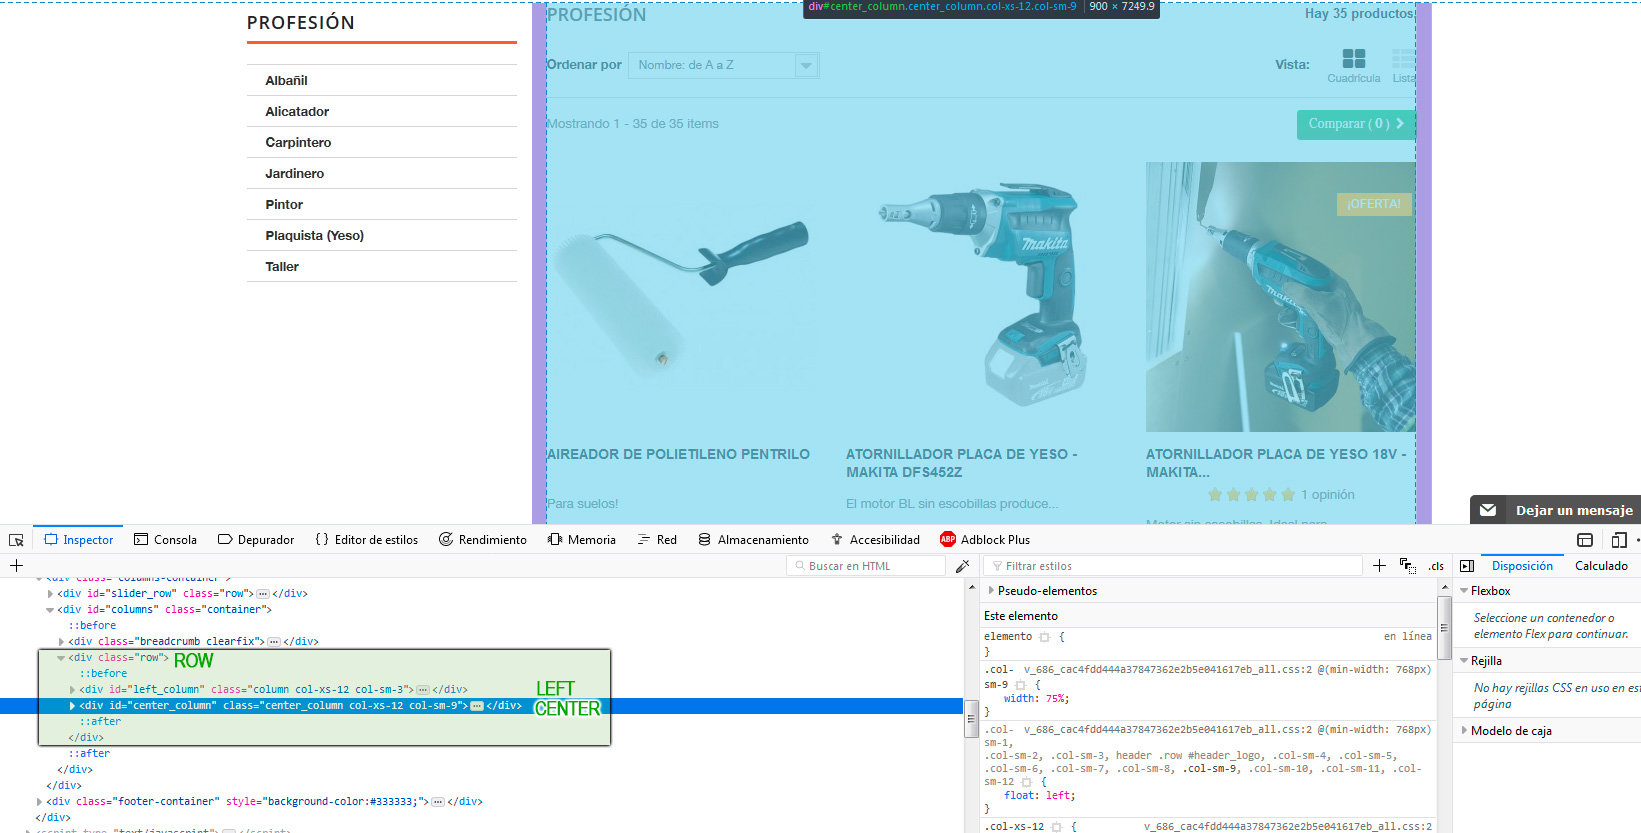Screen dimensions: 1641x833
Task: Click ellipsis badge in footer-container node
Action: tap(438, 802)
